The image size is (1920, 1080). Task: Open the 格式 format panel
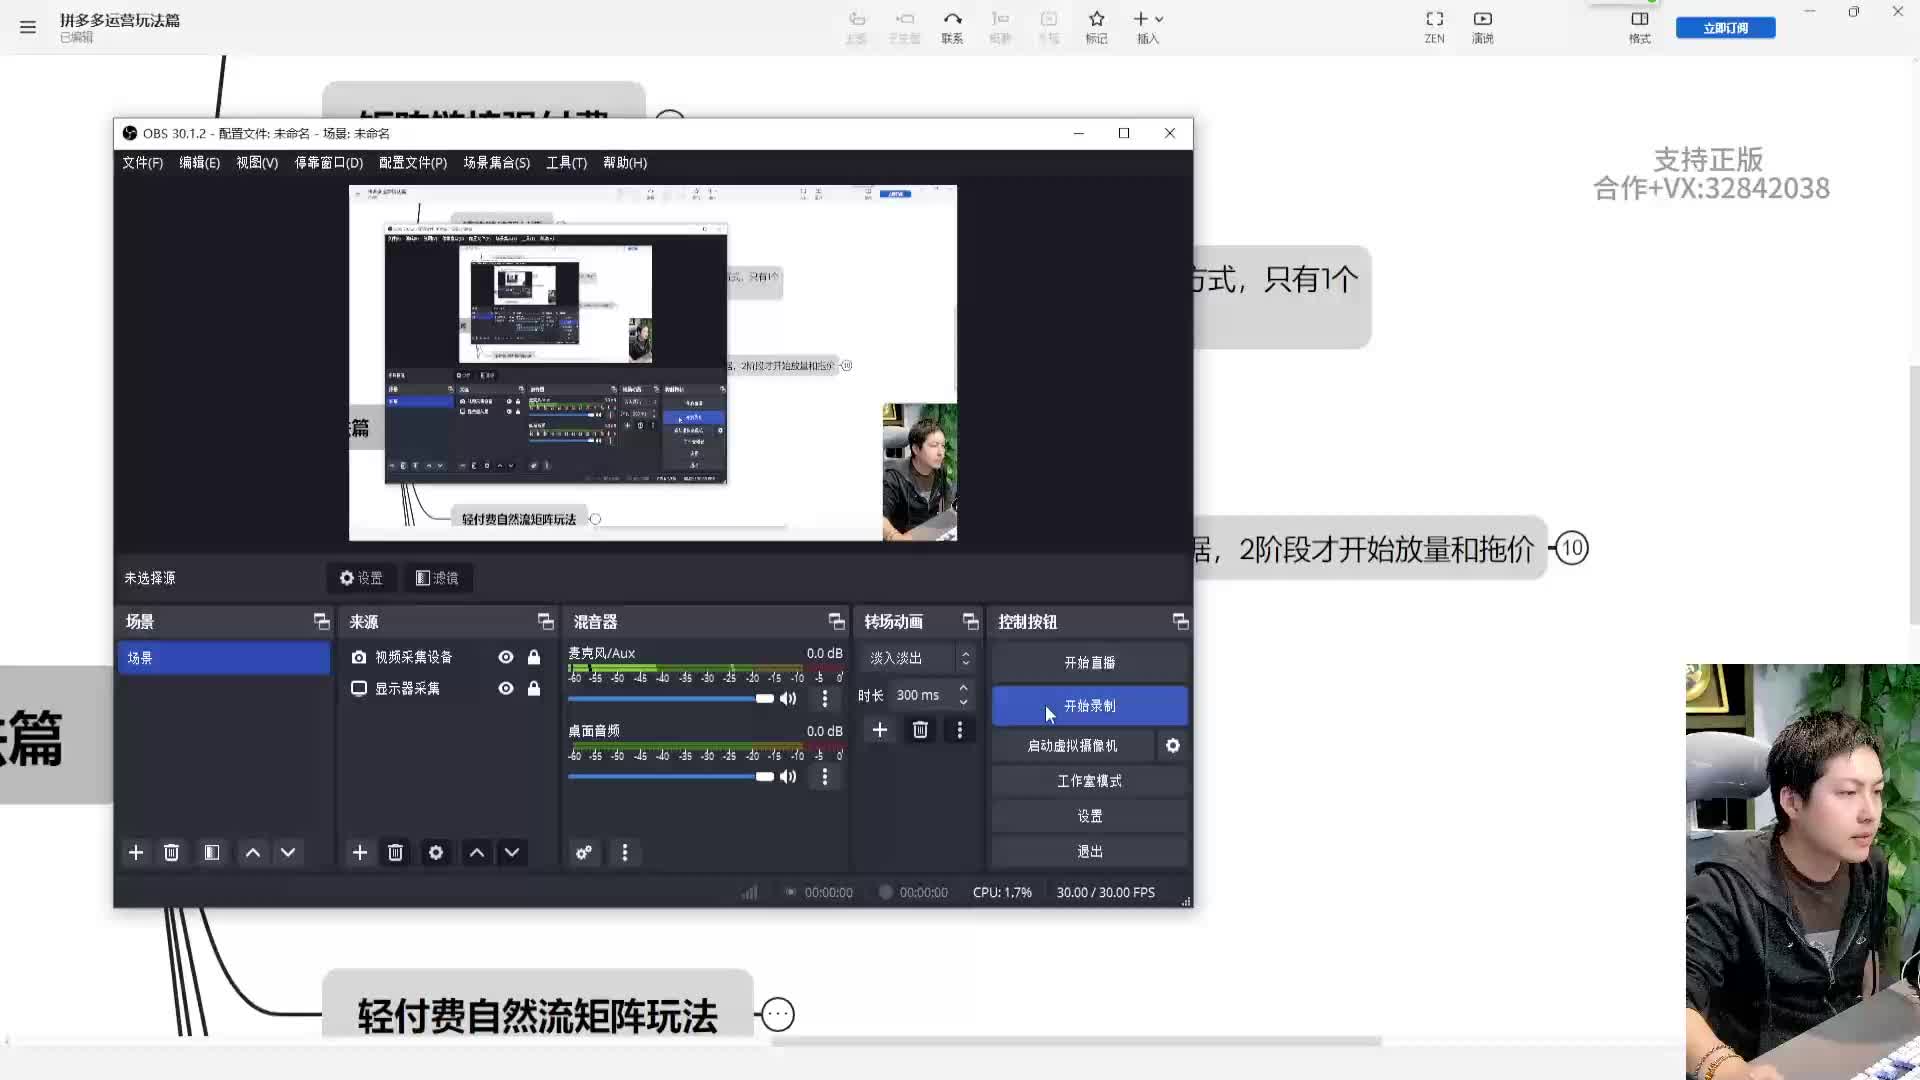[1640, 27]
